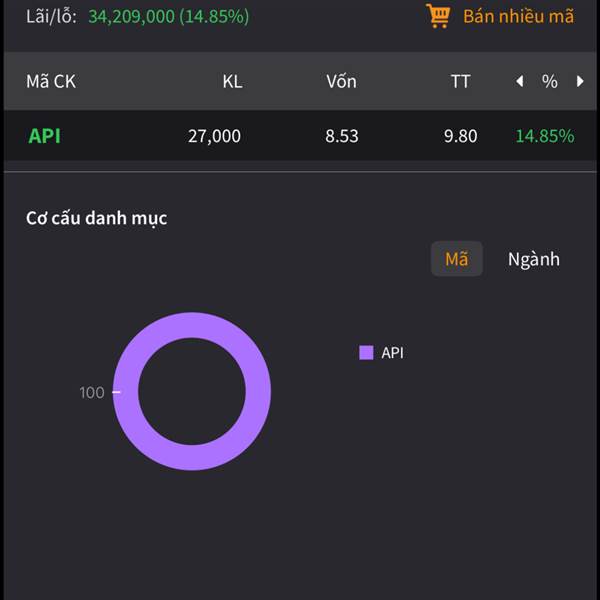Select the Mã tab
600x600 pixels.
tap(457, 259)
